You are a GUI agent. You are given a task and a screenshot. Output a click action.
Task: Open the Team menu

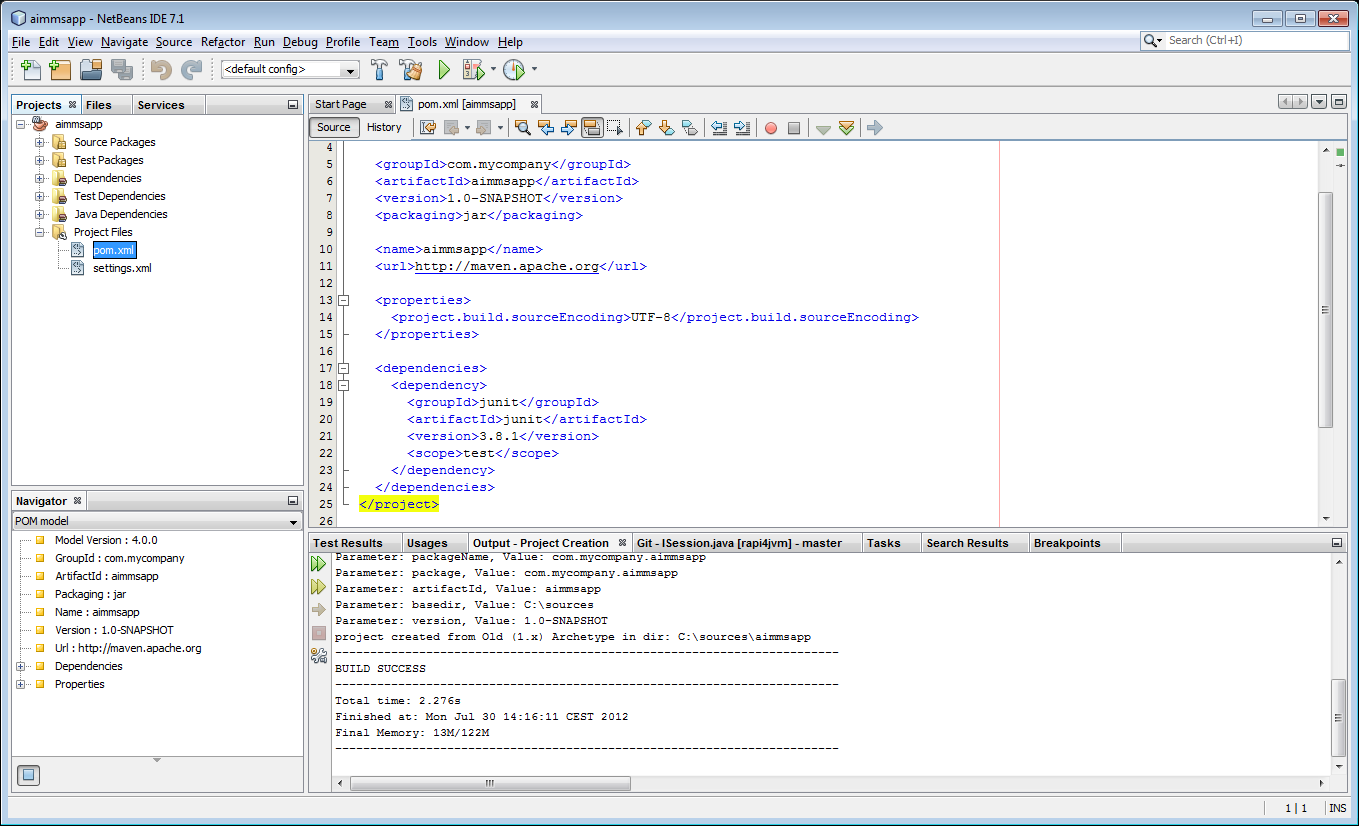(384, 42)
